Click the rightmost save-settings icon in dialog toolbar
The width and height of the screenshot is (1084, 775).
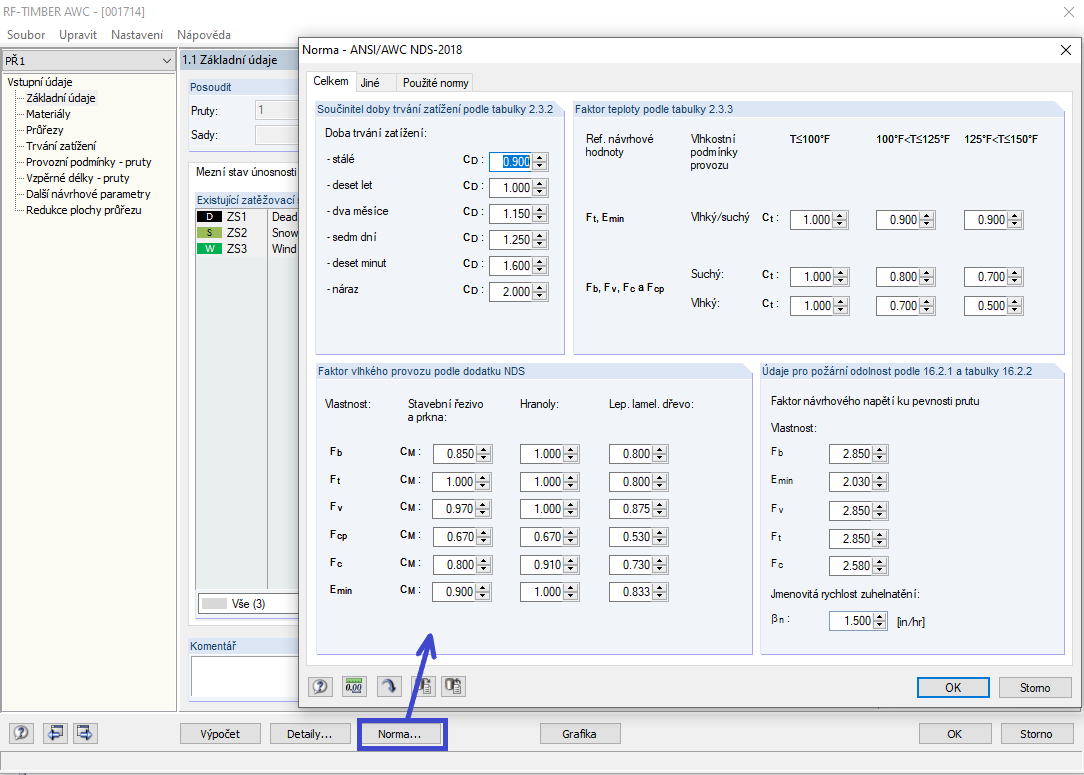[454, 687]
